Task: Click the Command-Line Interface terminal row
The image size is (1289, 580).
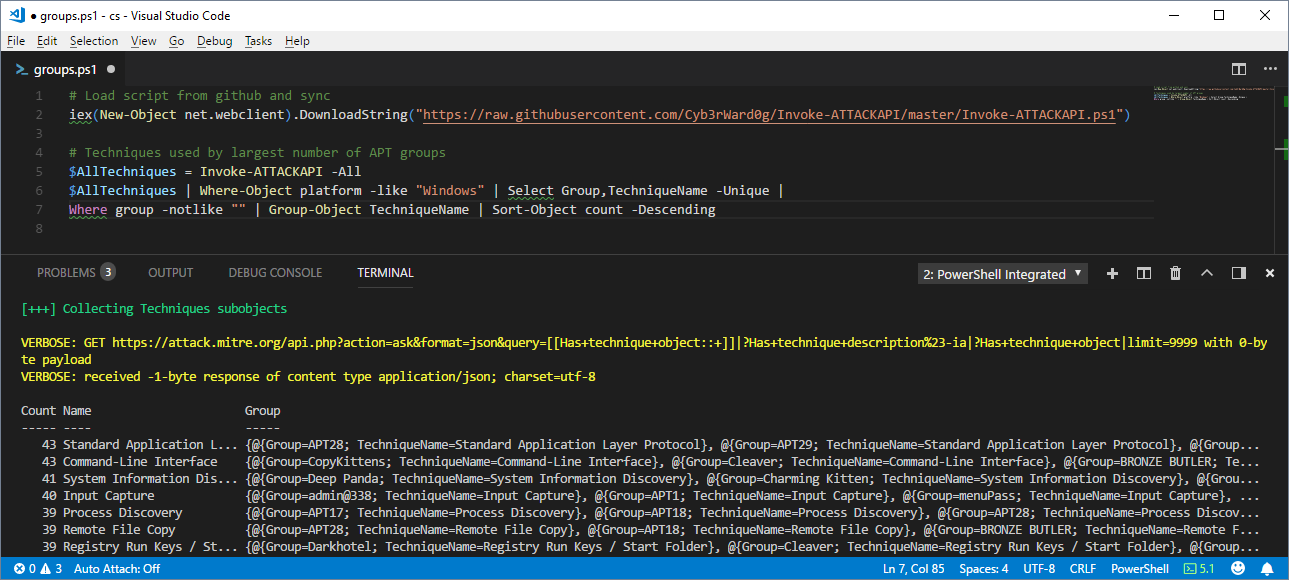Action: [640, 462]
